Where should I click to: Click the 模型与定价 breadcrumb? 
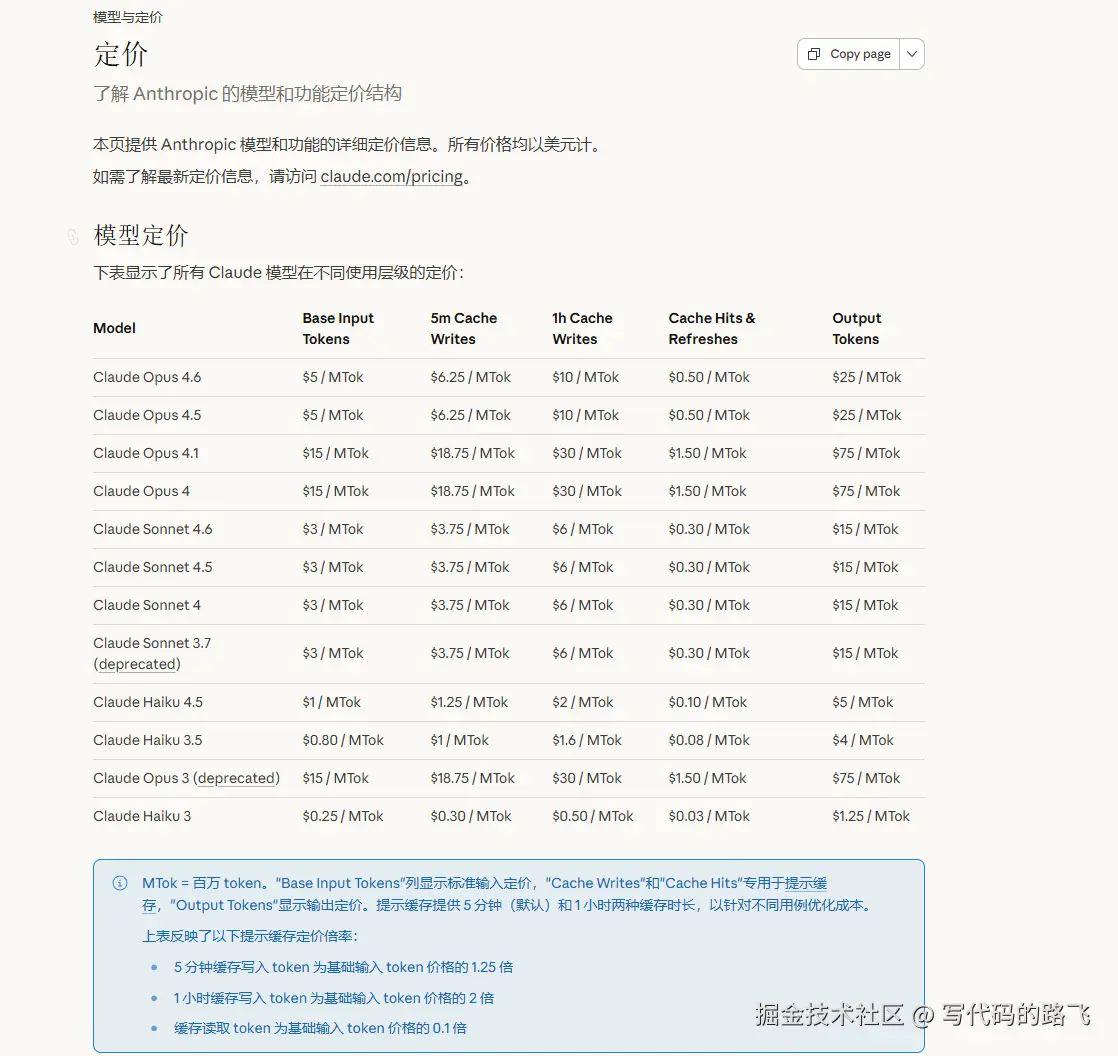128,17
